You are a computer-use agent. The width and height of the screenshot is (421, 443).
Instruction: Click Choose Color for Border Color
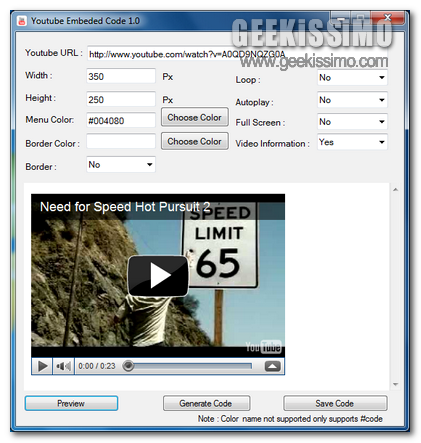(195, 141)
